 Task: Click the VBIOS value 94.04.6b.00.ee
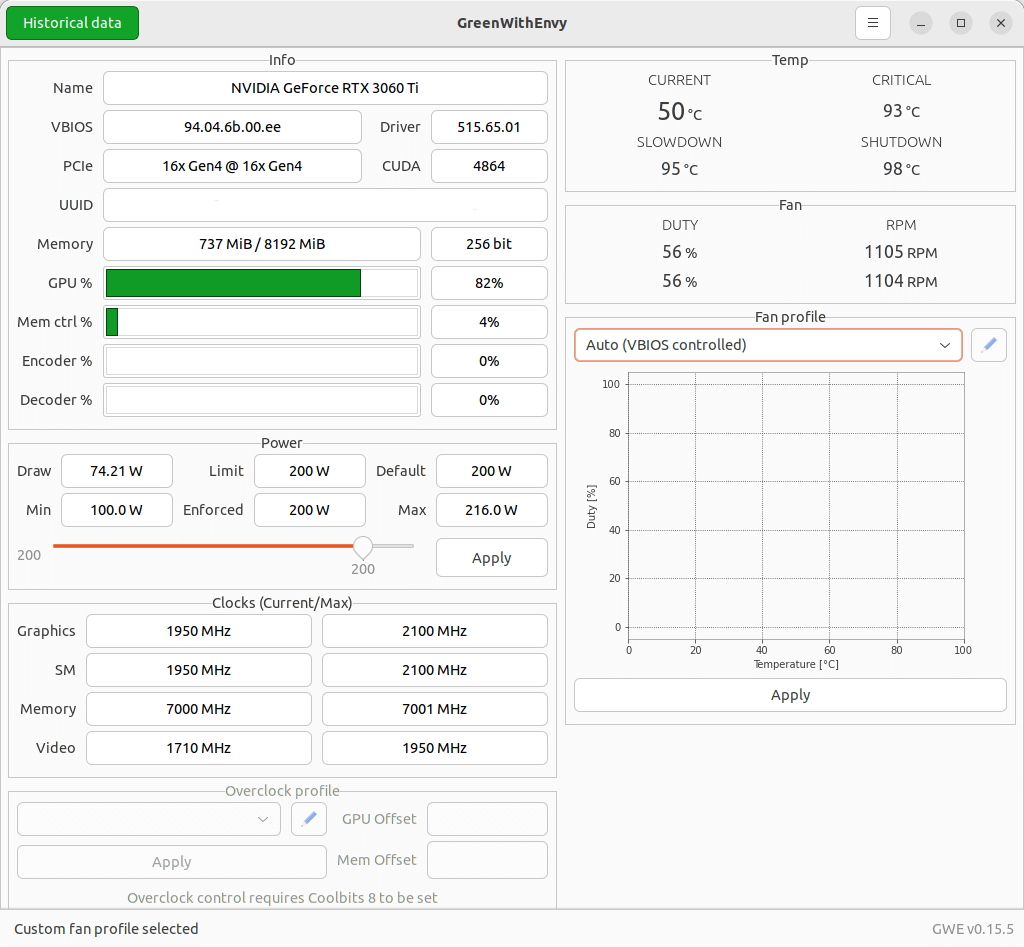(232, 127)
